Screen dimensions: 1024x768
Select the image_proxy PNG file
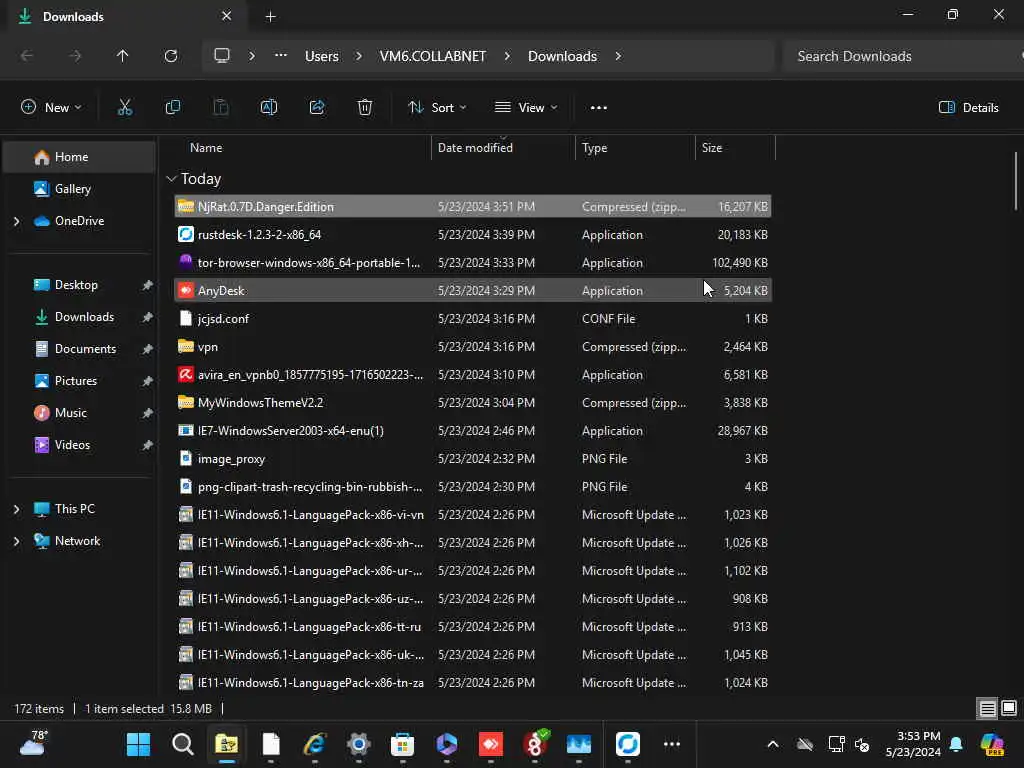coord(473,459)
